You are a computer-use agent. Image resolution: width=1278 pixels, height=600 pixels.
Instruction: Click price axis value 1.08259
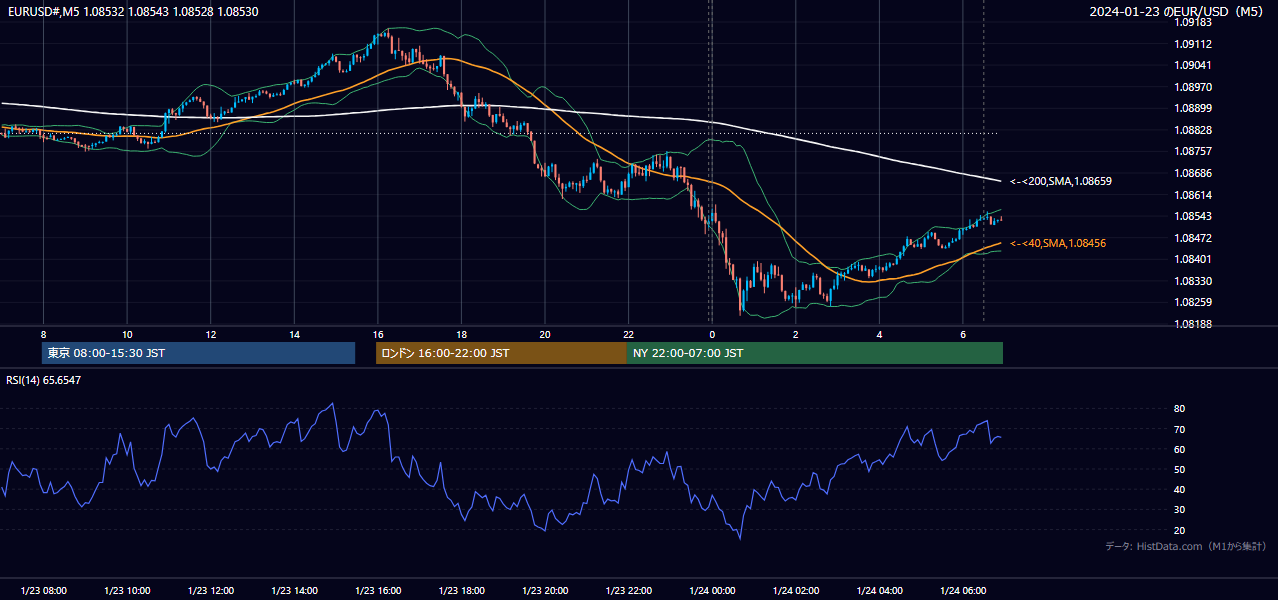tap(1193, 302)
